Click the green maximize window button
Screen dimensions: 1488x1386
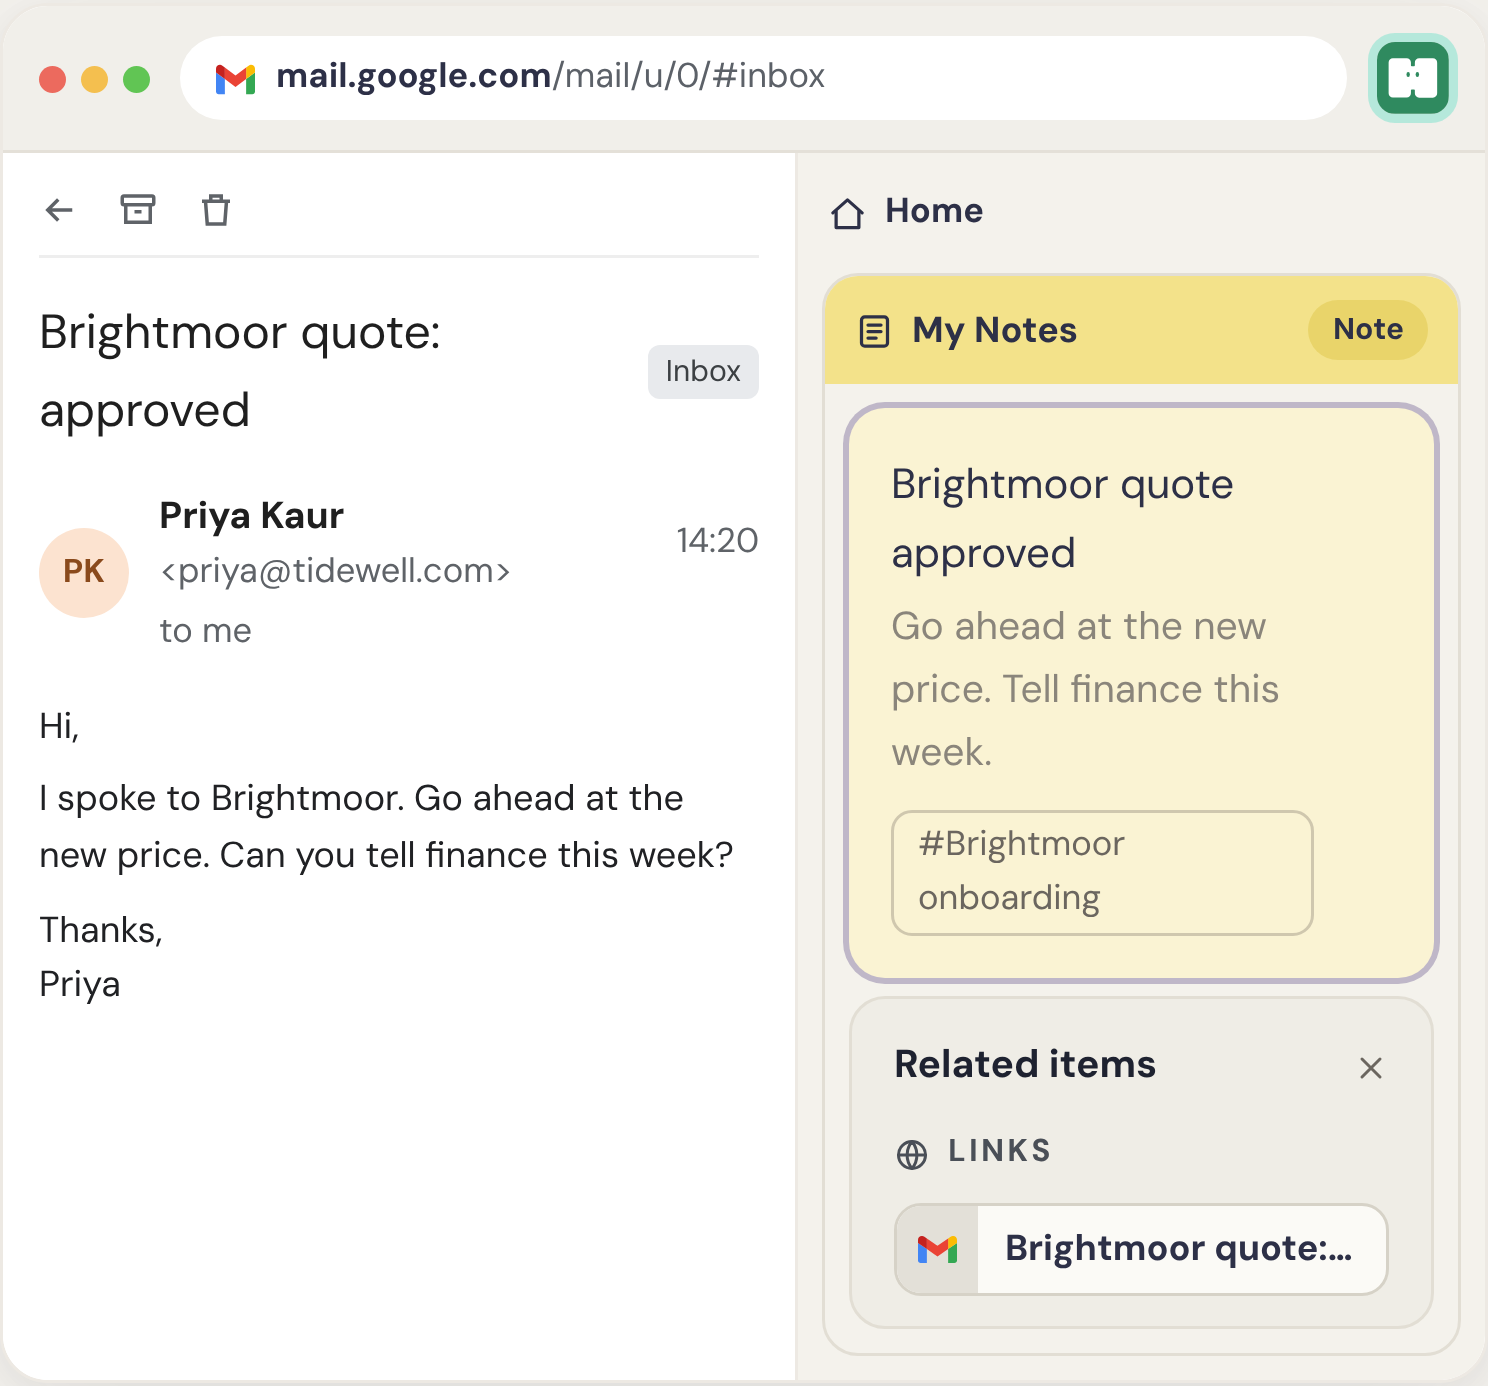click(137, 79)
